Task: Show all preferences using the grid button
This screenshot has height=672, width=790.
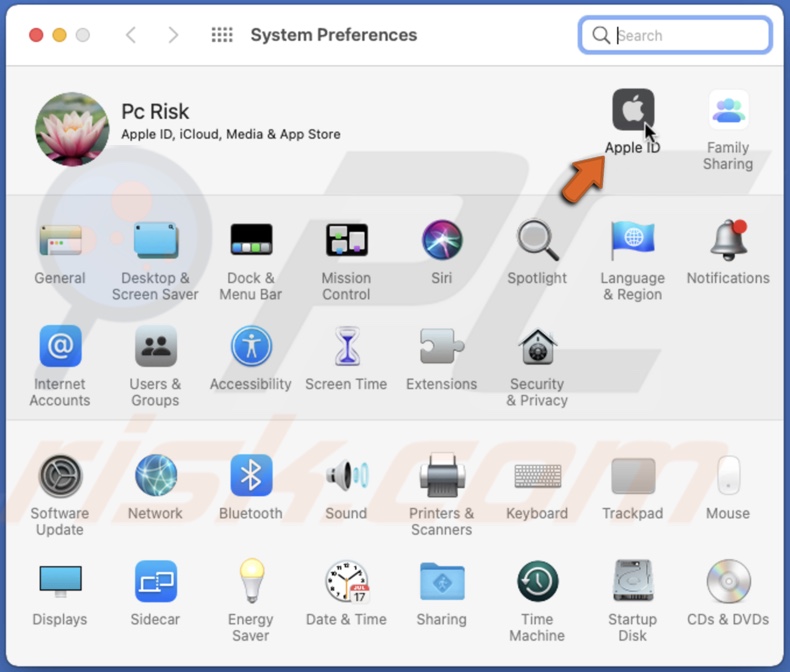Action: coord(222,35)
